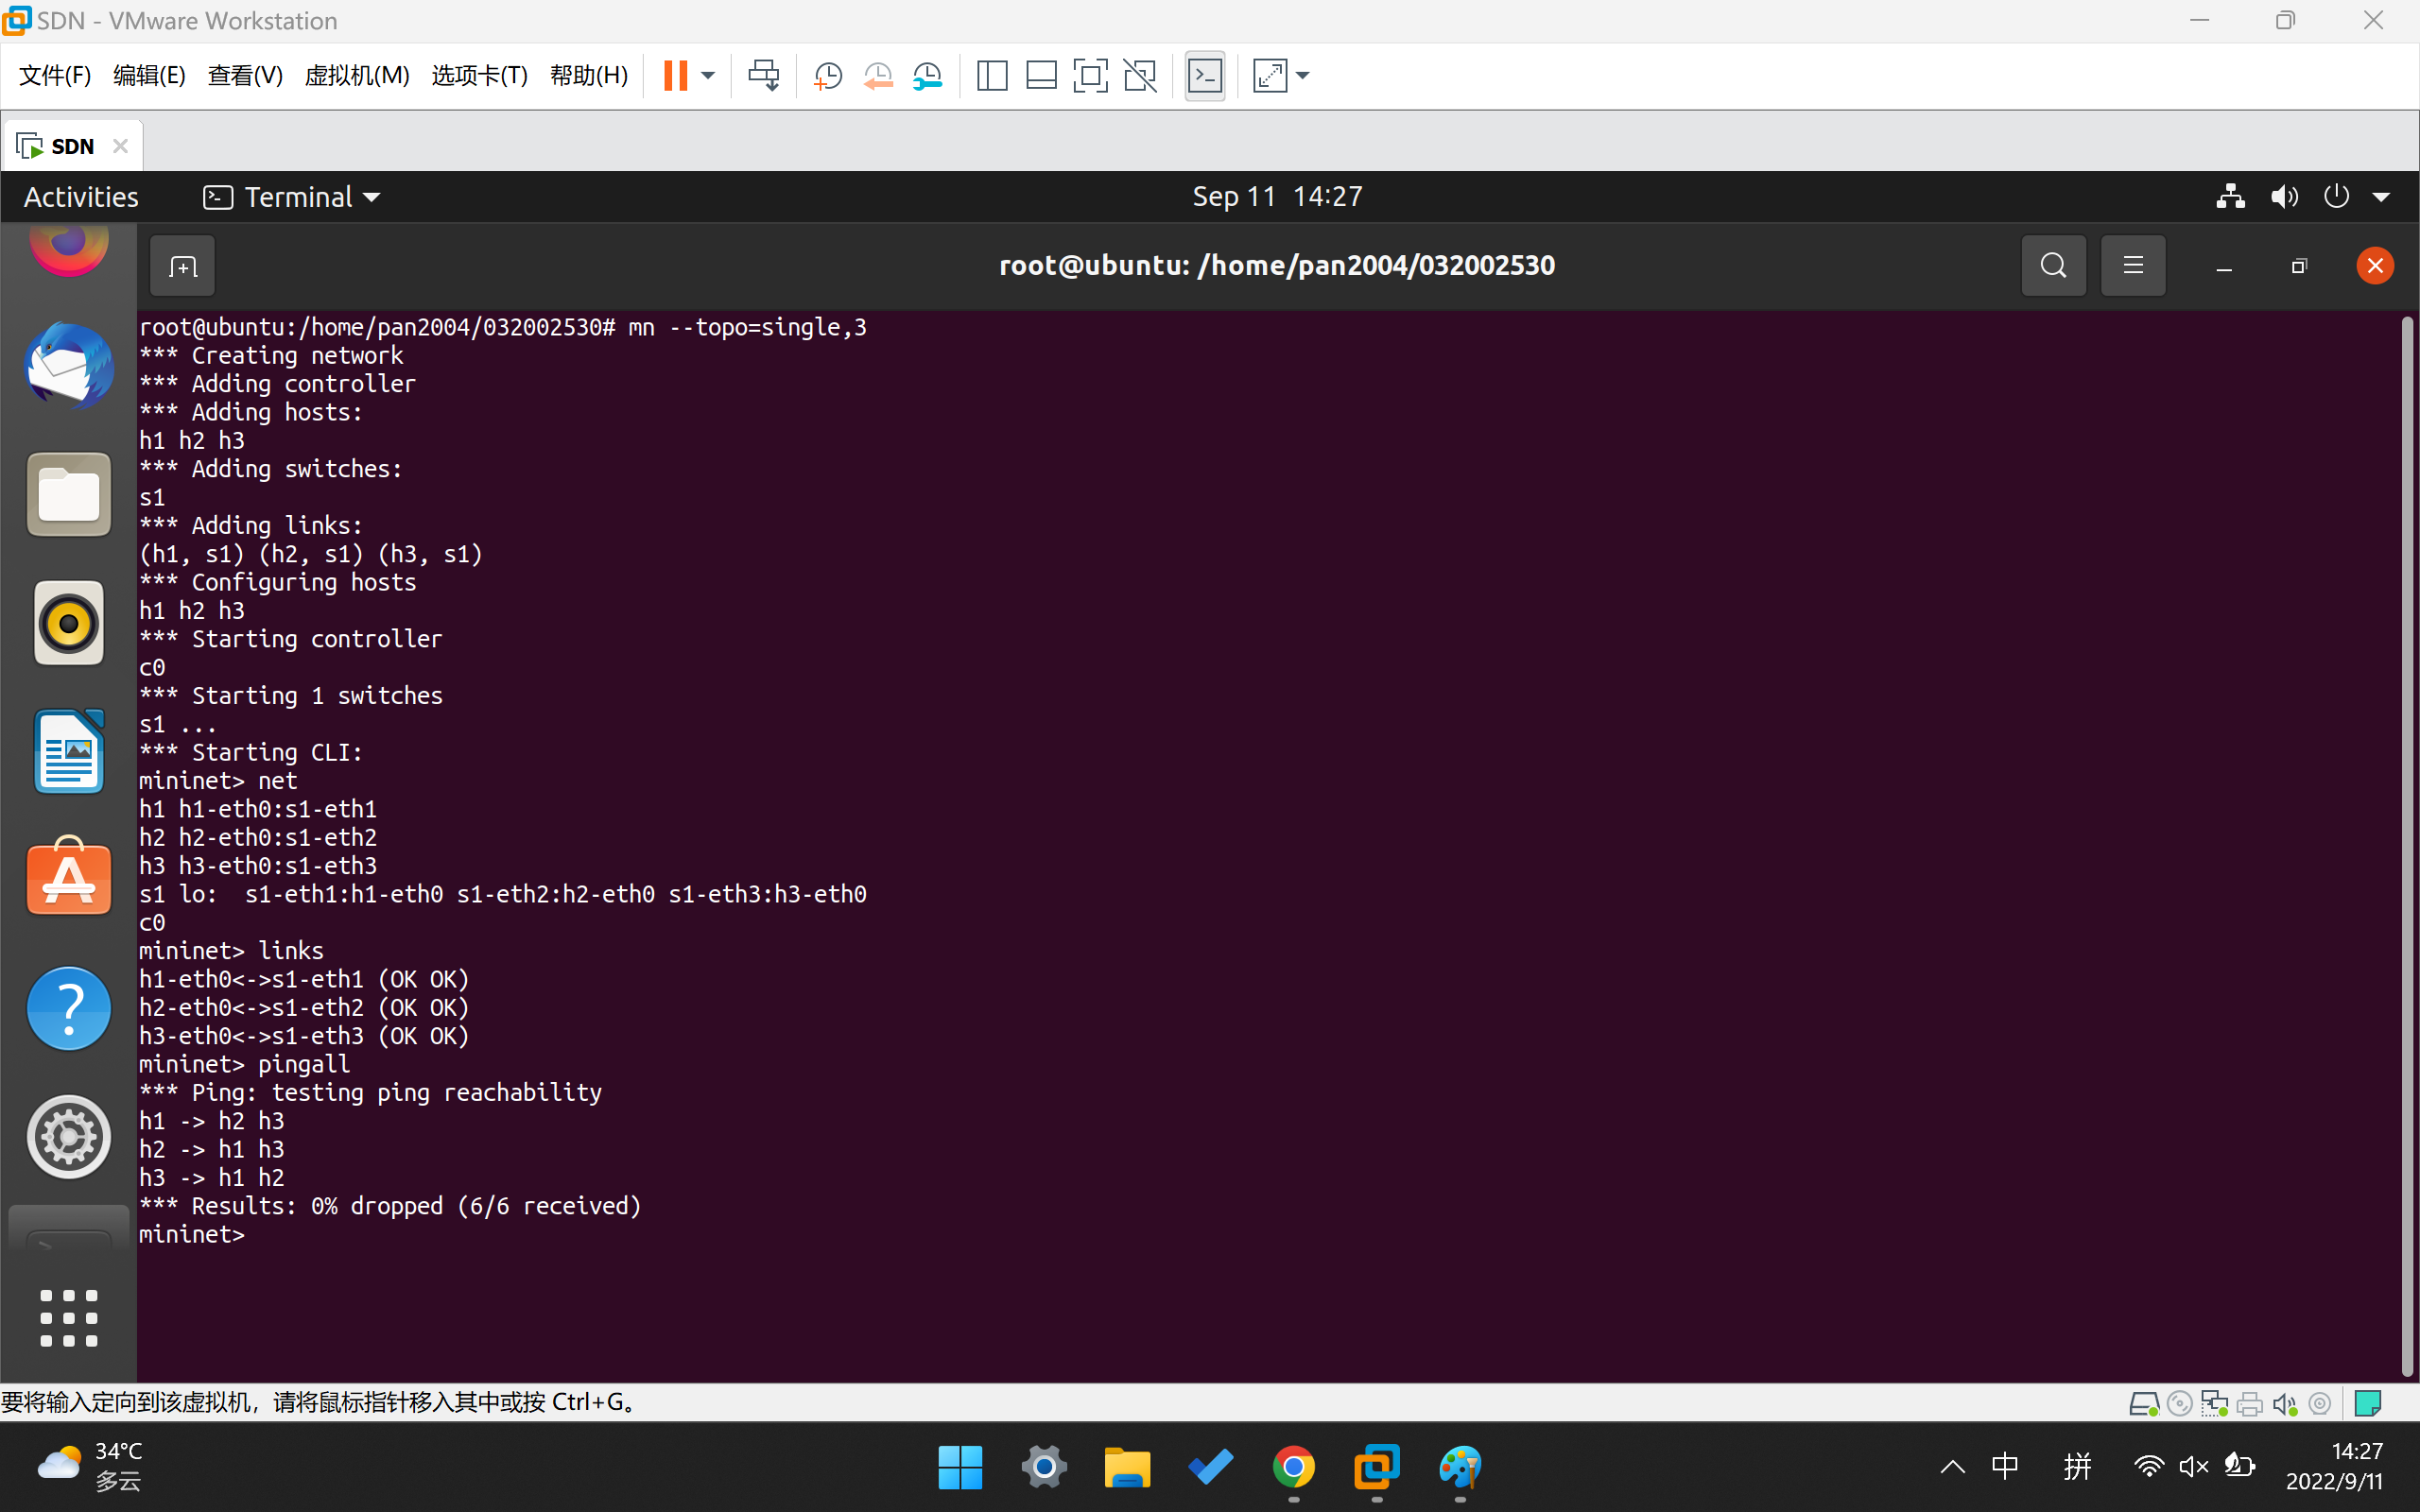The image size is (2420, 1512).
Task: Click the stretch guest display icon
Action: click(x=1270, y=75)
